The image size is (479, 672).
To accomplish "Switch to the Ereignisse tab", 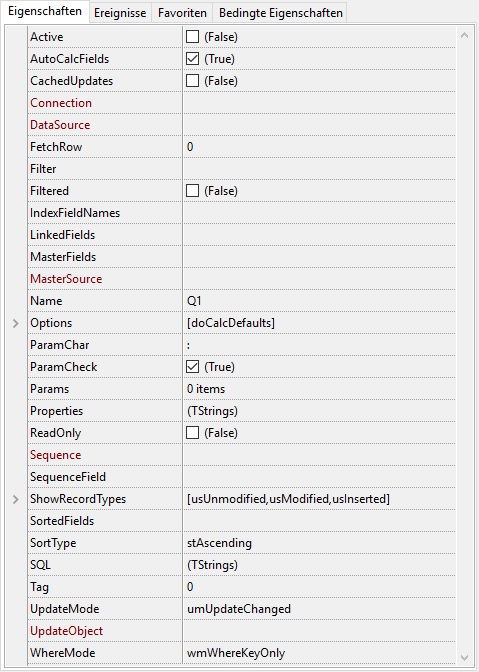I will click(120, 12).
